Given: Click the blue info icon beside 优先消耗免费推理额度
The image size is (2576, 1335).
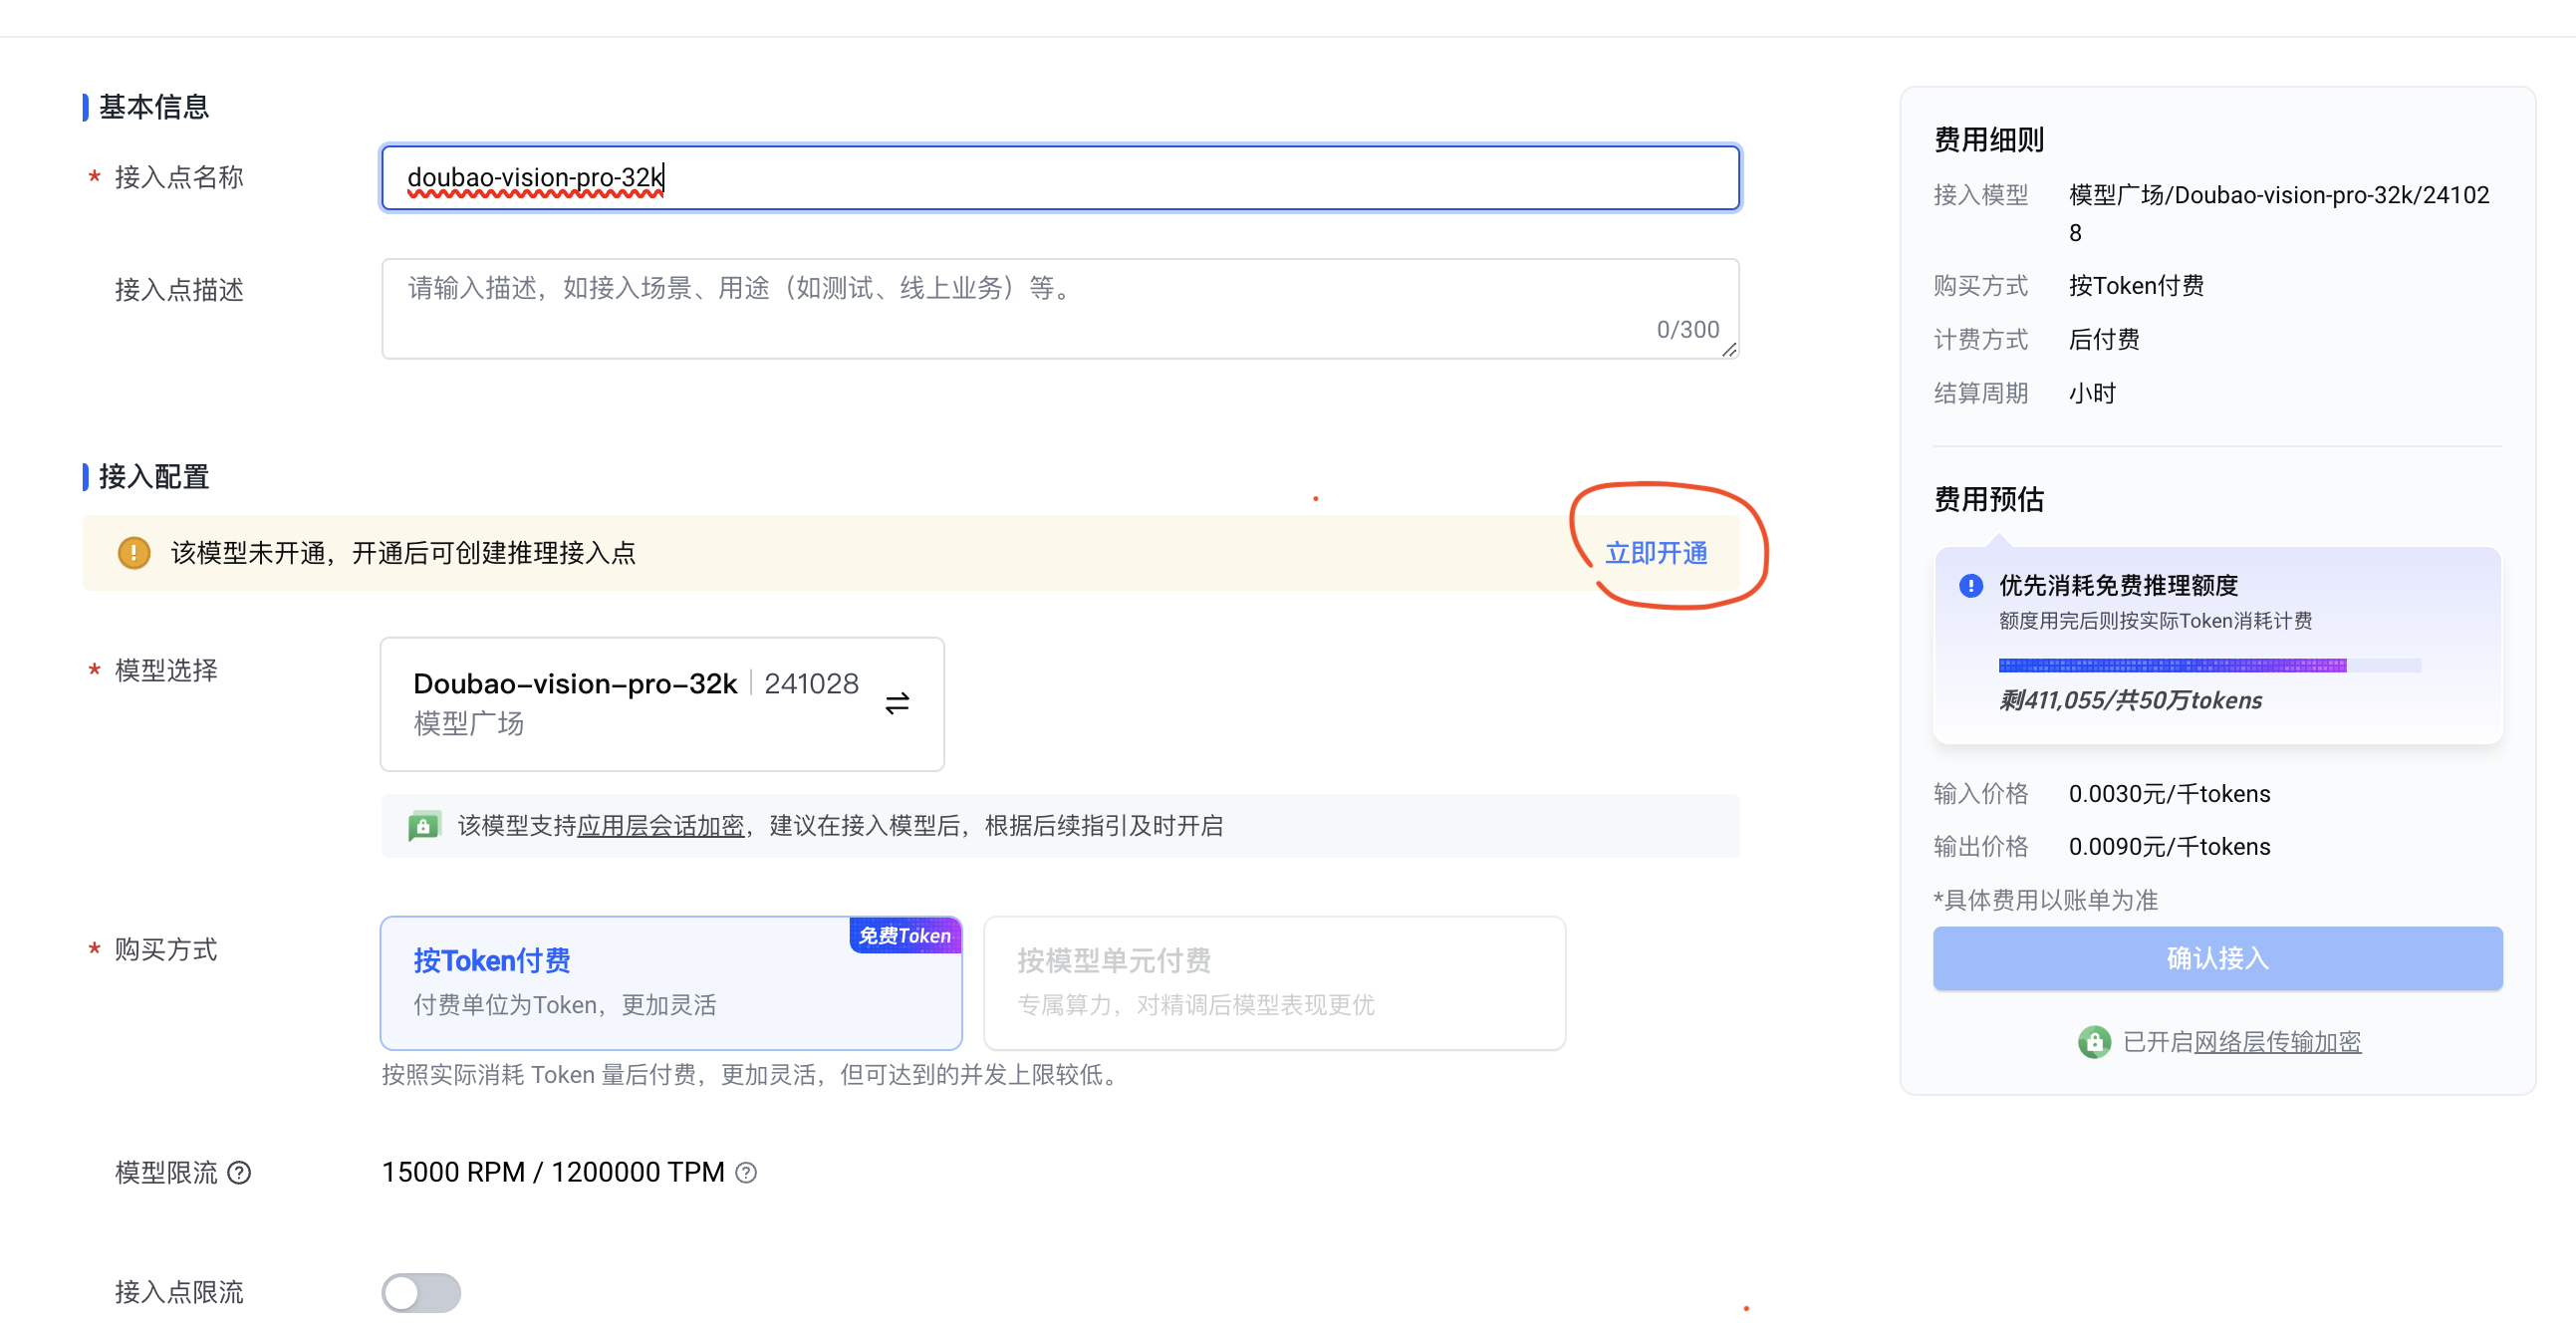Looking at the screenshot, I should click(1970, 585).
